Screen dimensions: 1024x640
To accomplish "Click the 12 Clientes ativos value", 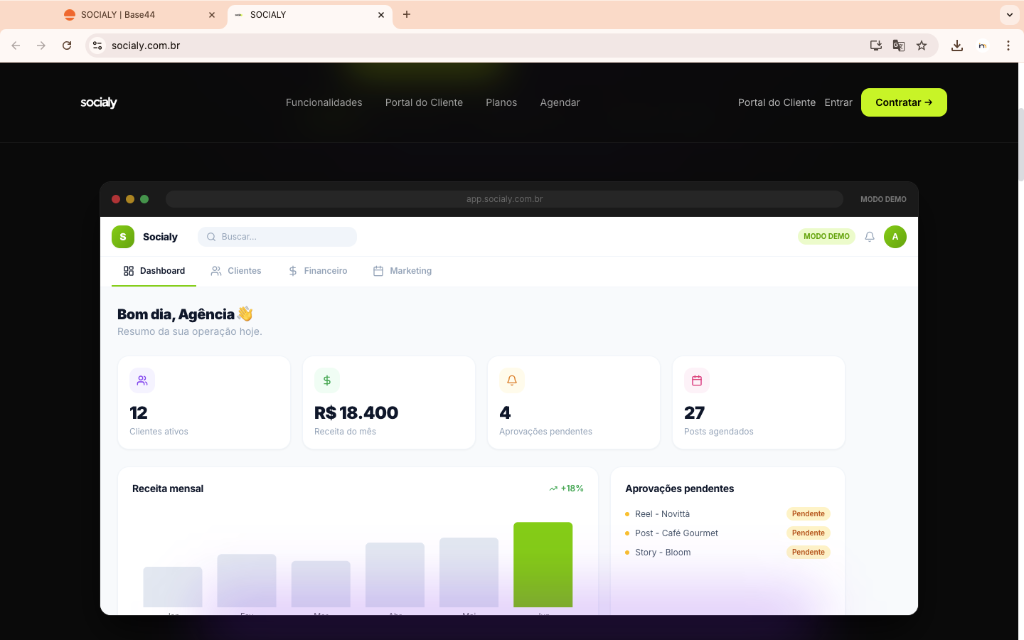I will click(138, 413).
